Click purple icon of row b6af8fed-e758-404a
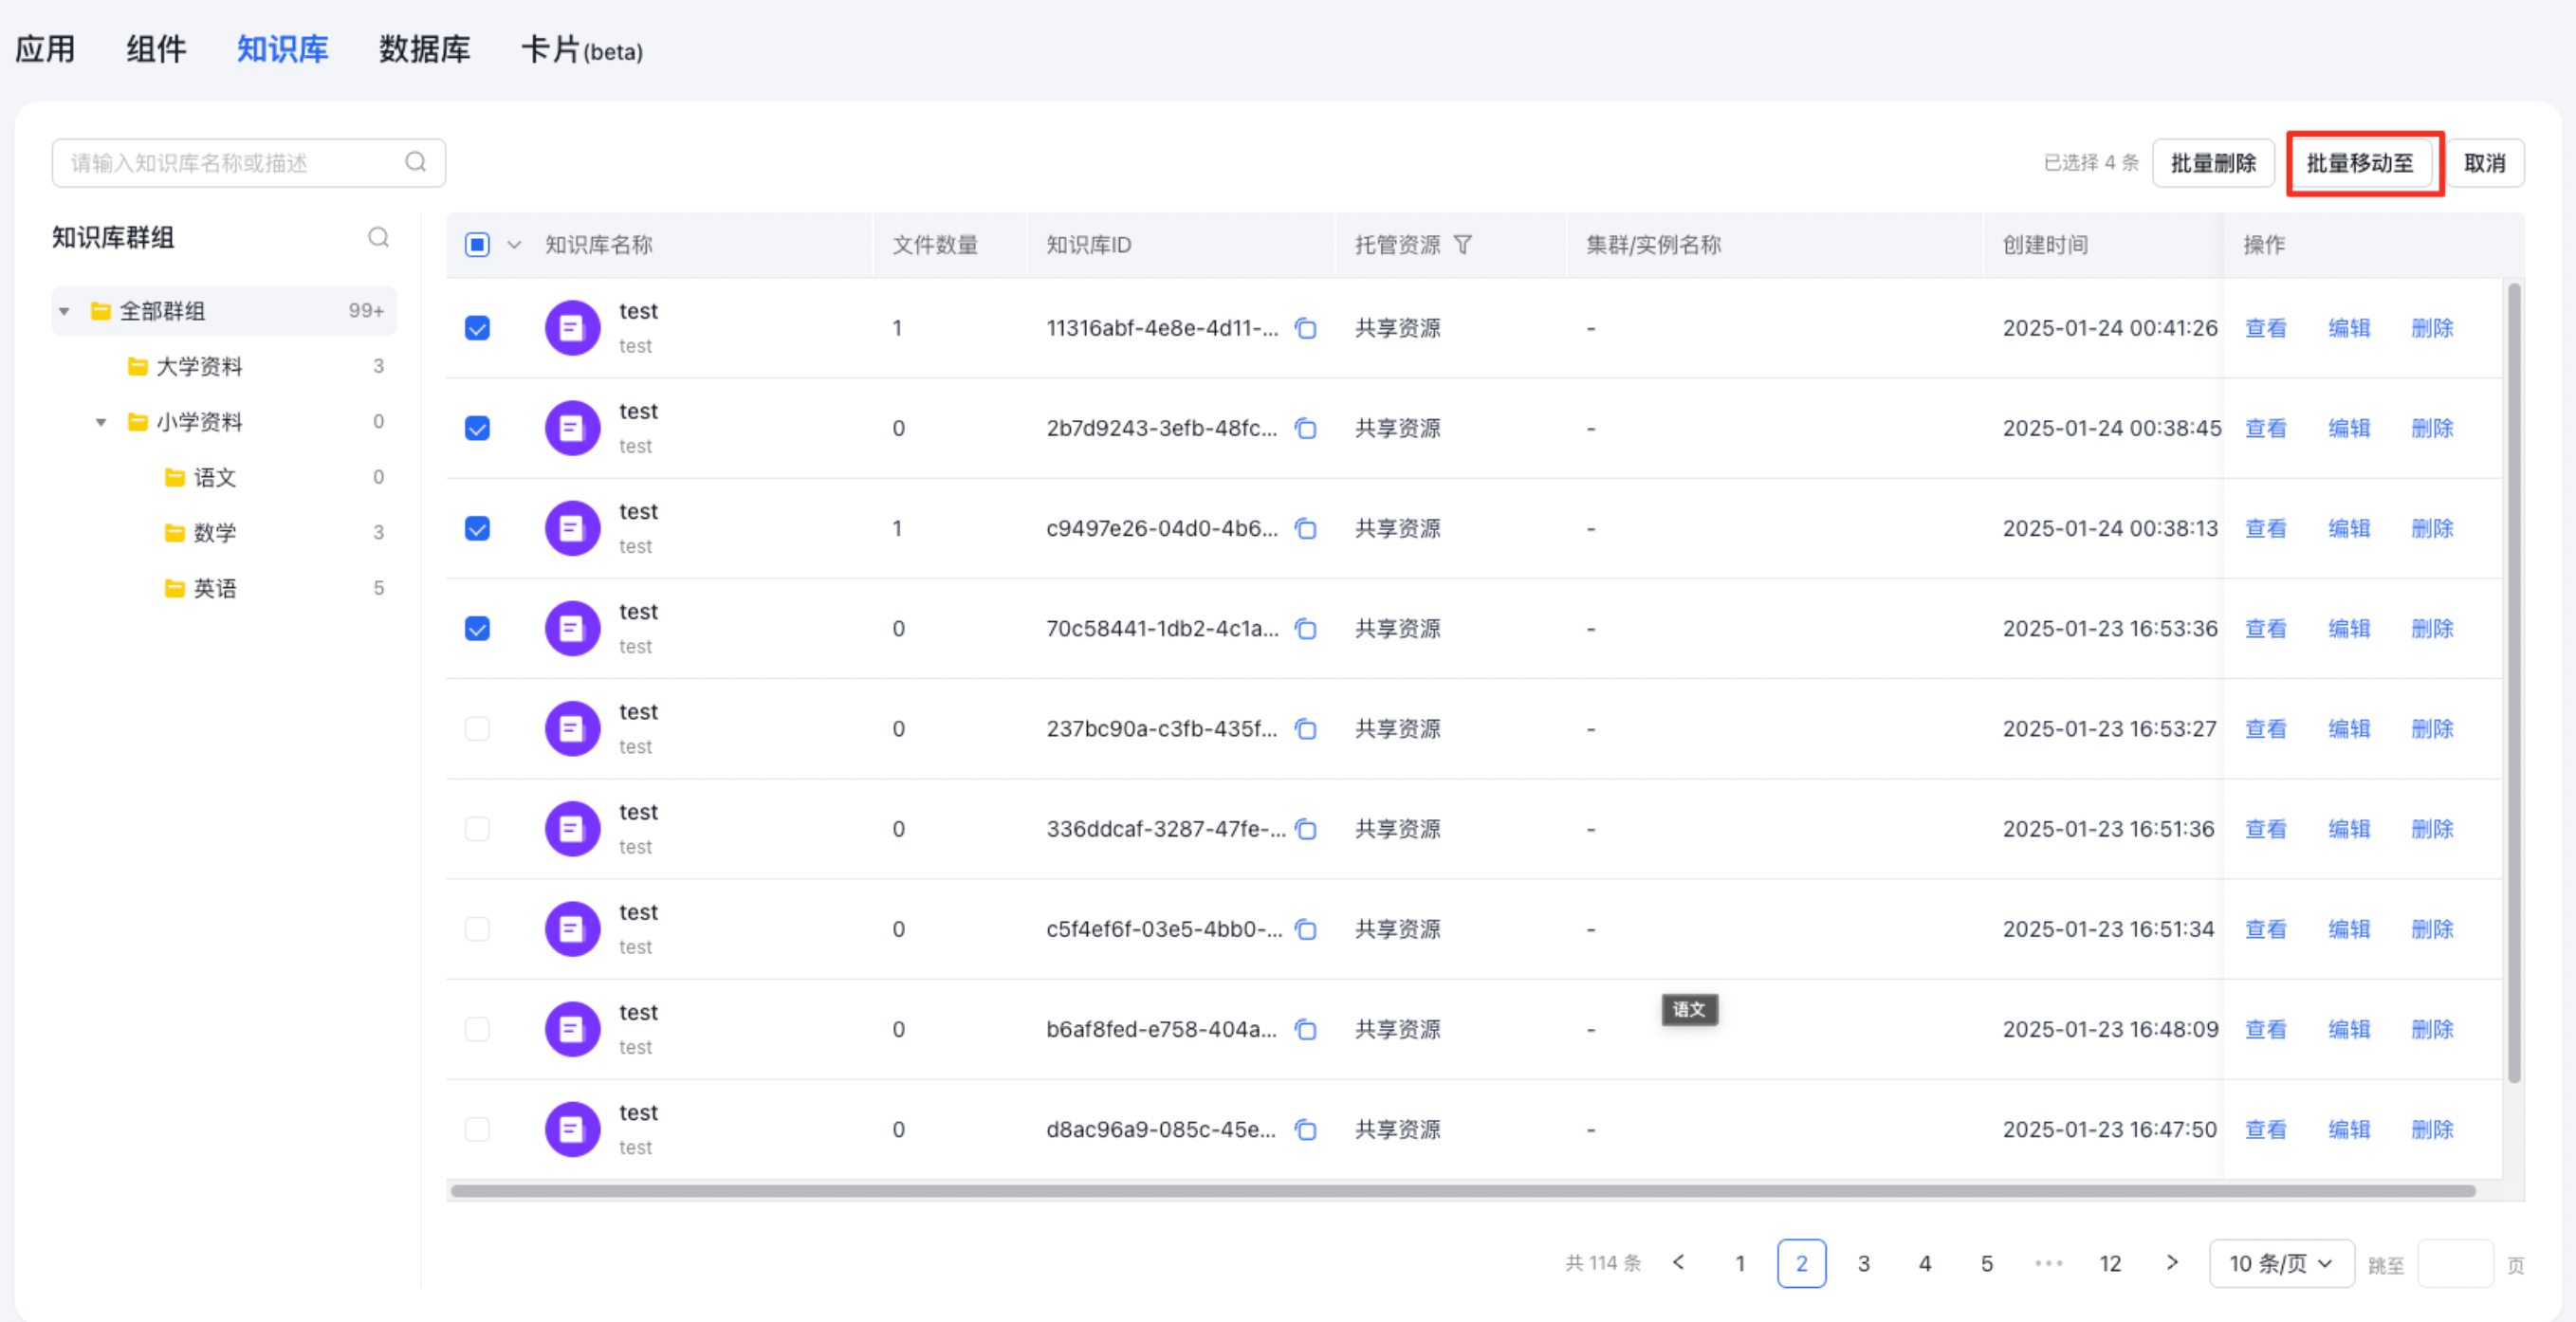2576x1322 pixels. [x=572, y=1029]
